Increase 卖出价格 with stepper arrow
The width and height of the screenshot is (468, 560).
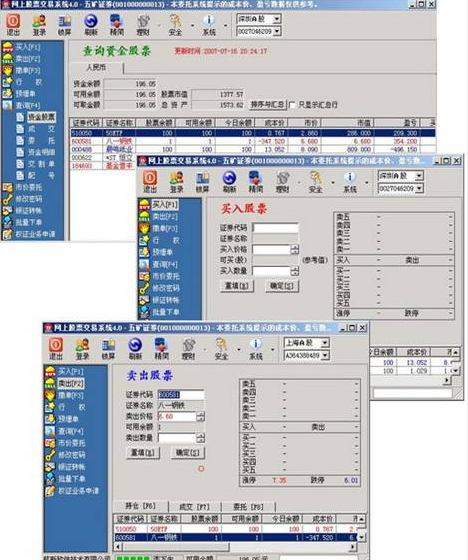click(x=201, y=414)
